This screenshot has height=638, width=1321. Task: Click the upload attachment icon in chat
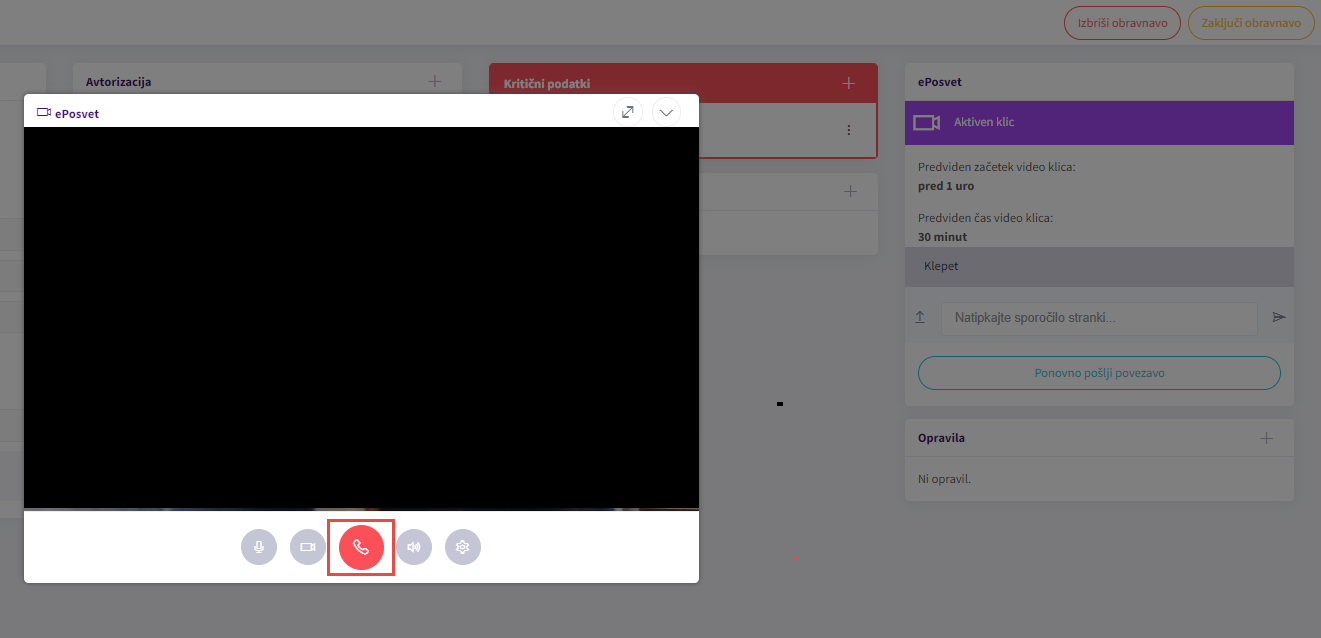(x=920, y=317)
